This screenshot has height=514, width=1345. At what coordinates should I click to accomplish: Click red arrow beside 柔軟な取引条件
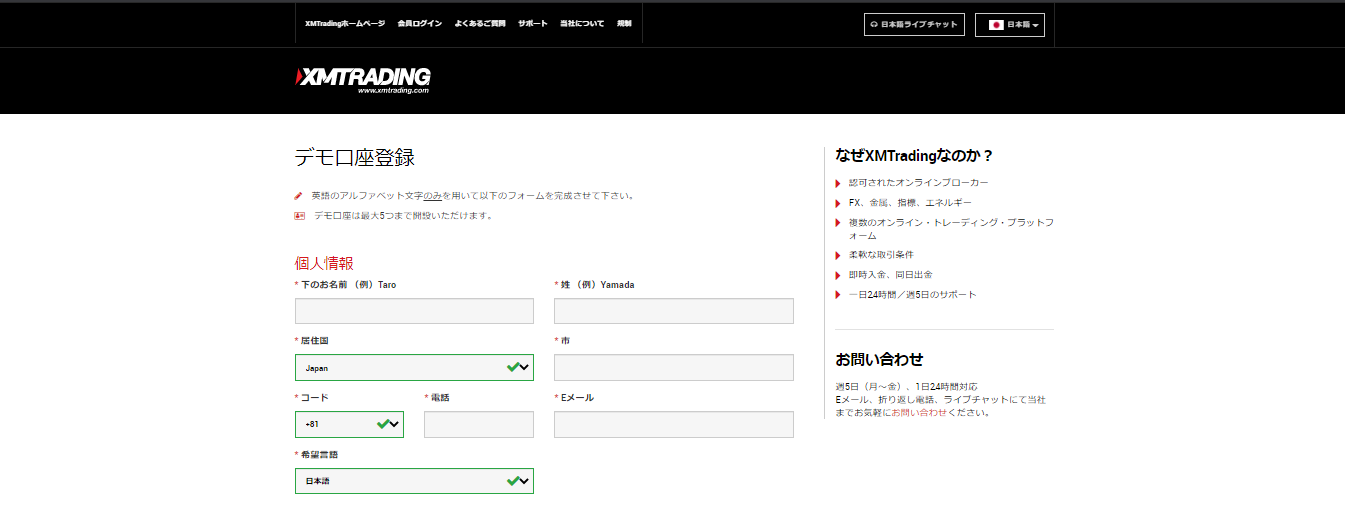[838, 256]
